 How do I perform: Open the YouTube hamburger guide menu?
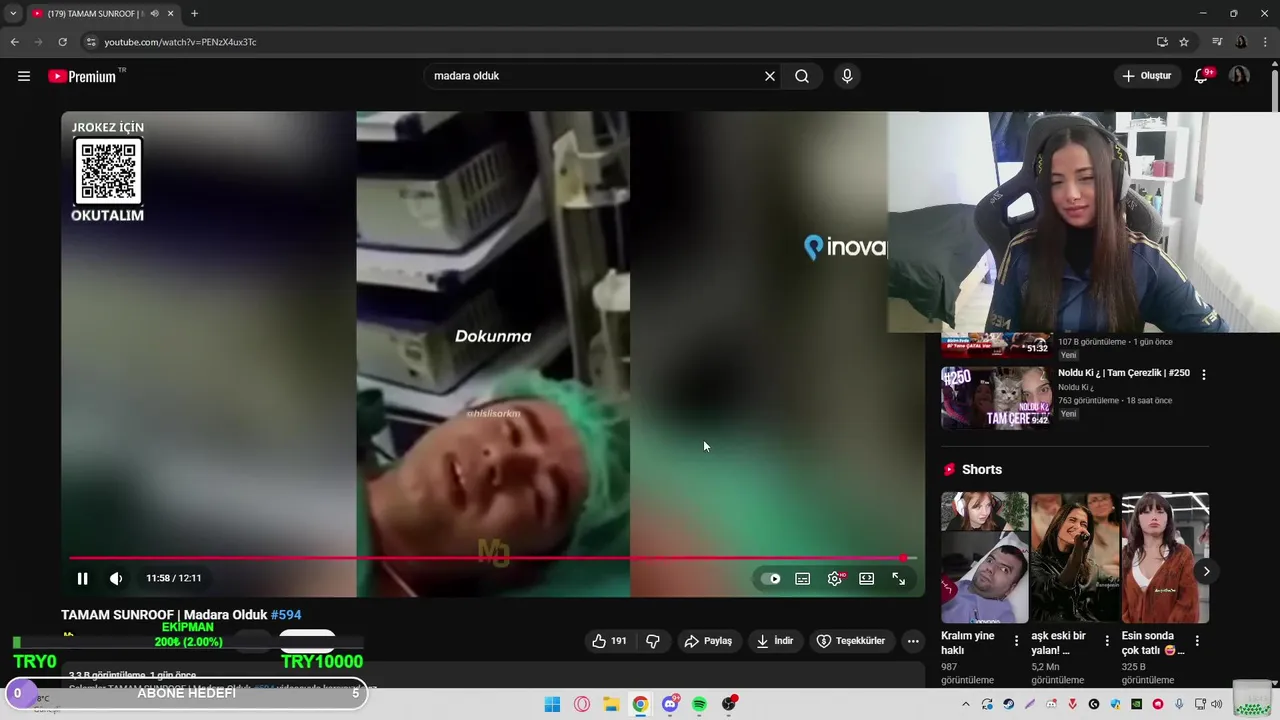tap(24, 76)
